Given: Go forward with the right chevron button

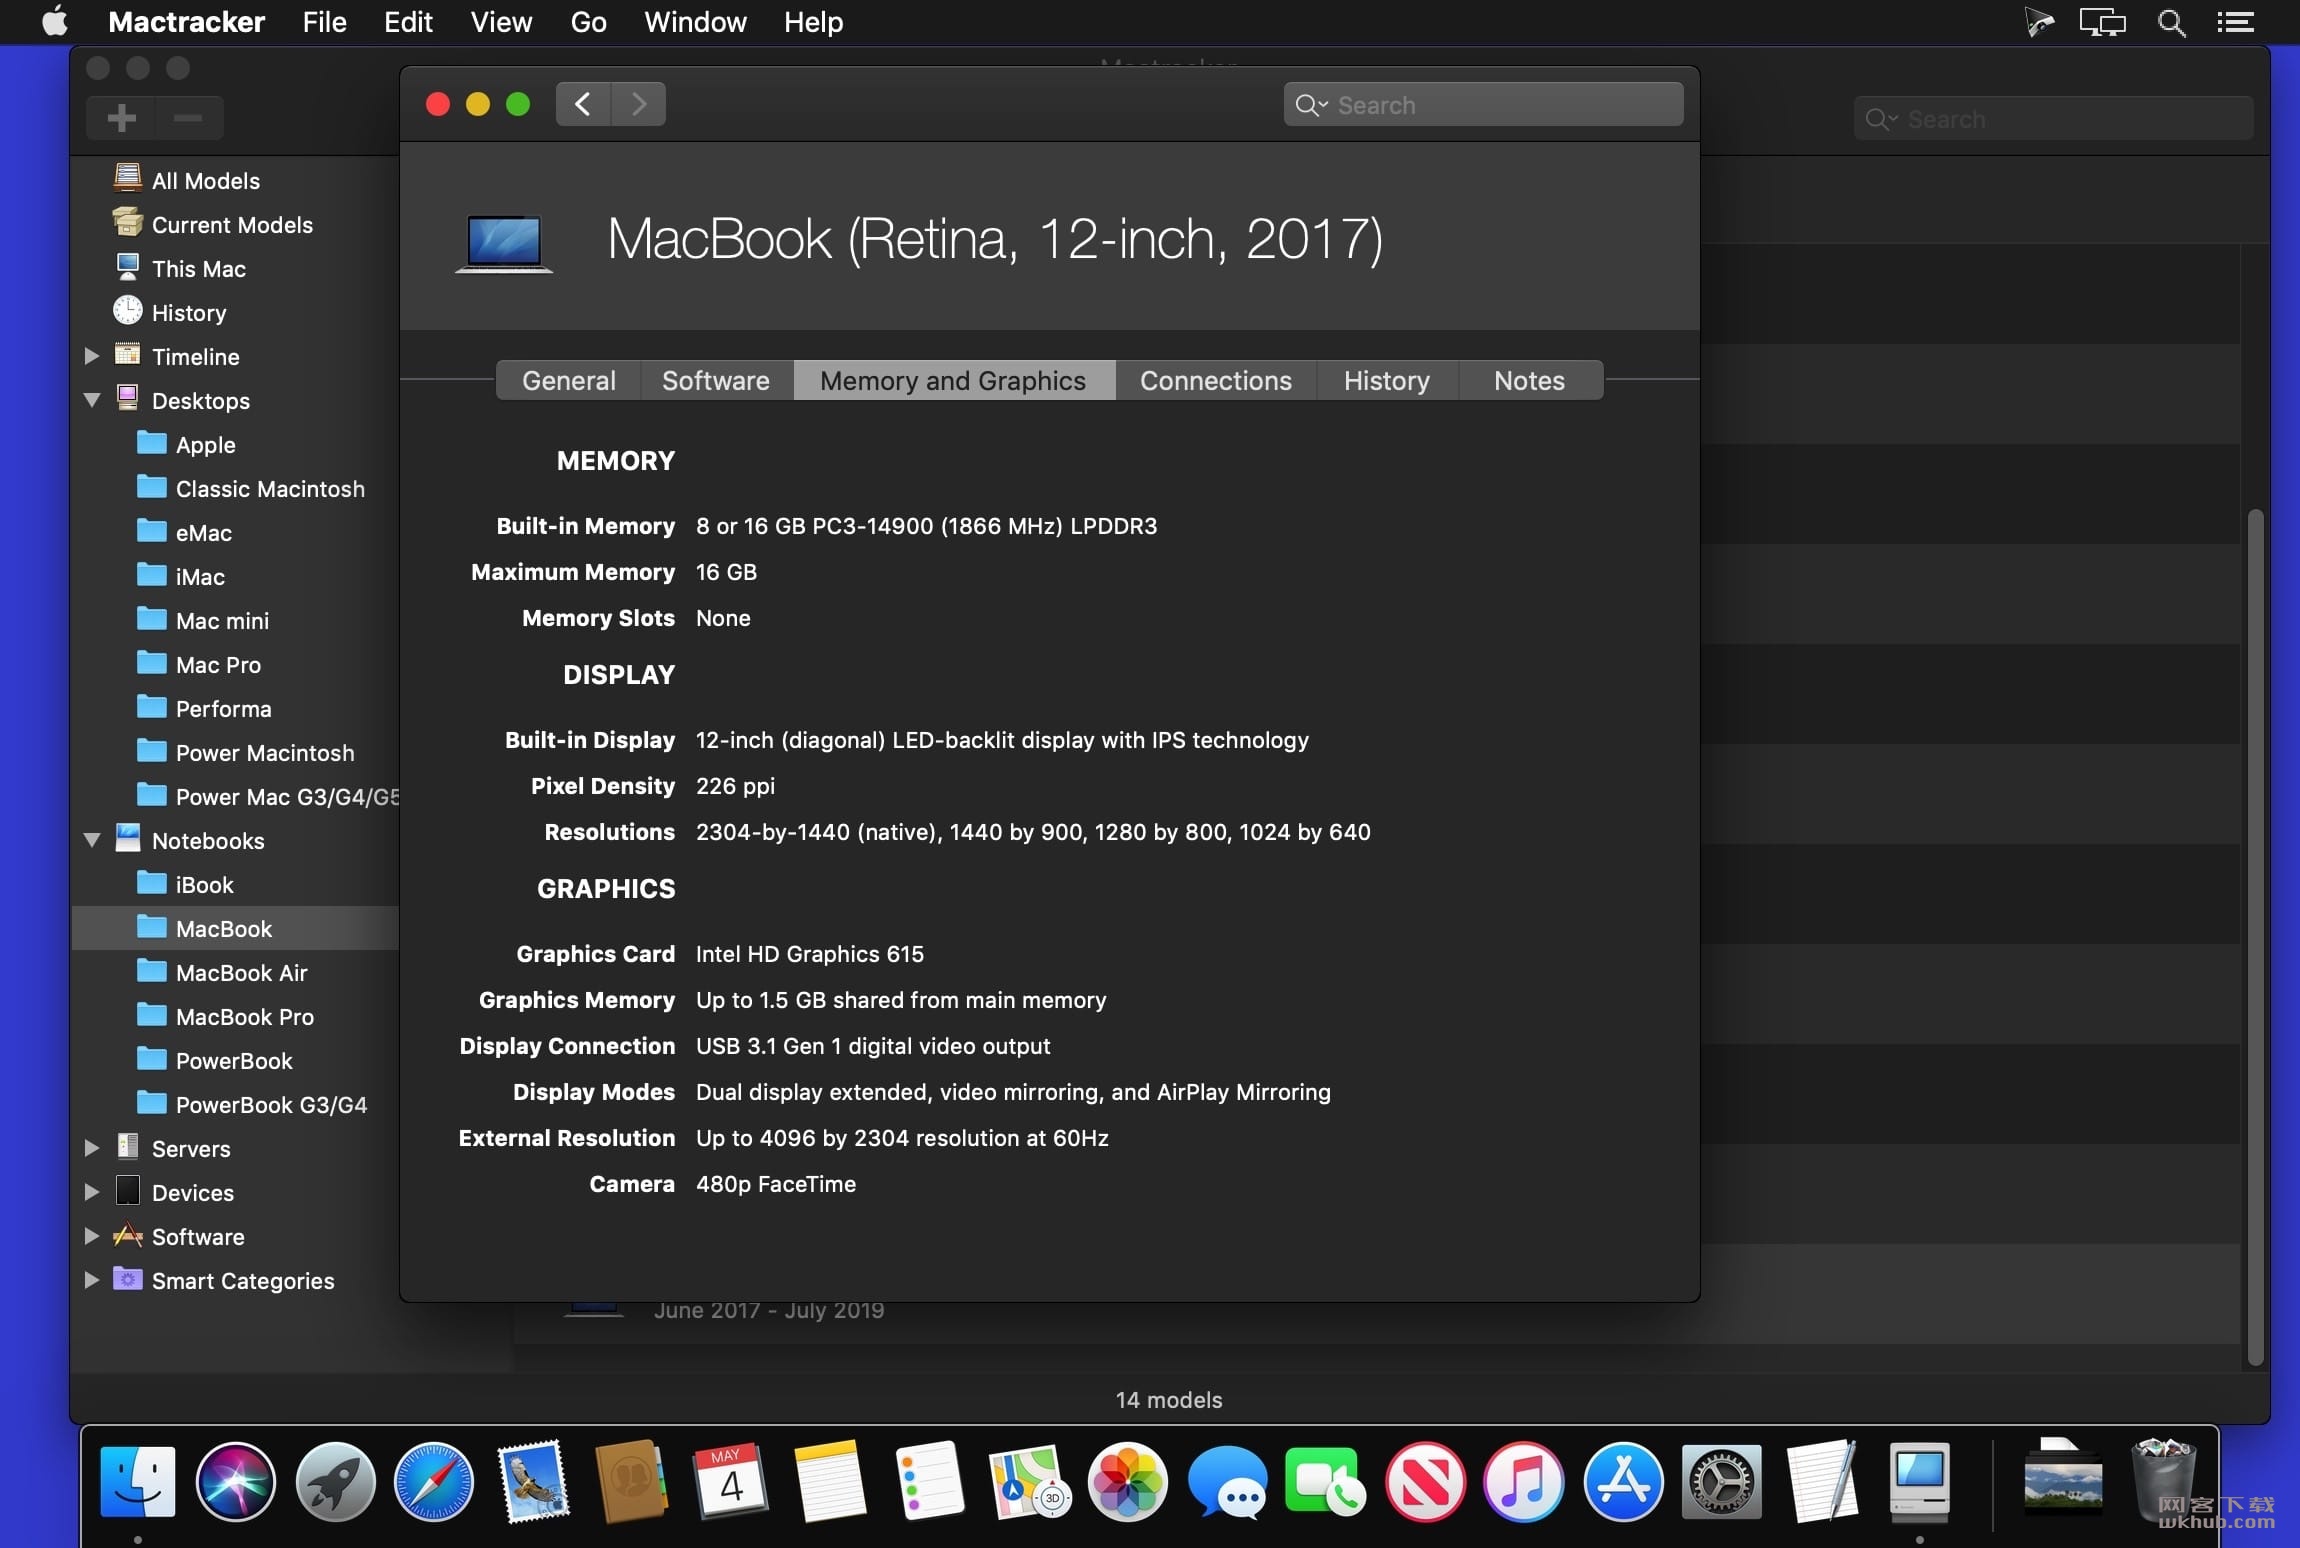Looking at the screenshot, I should 639,104.
